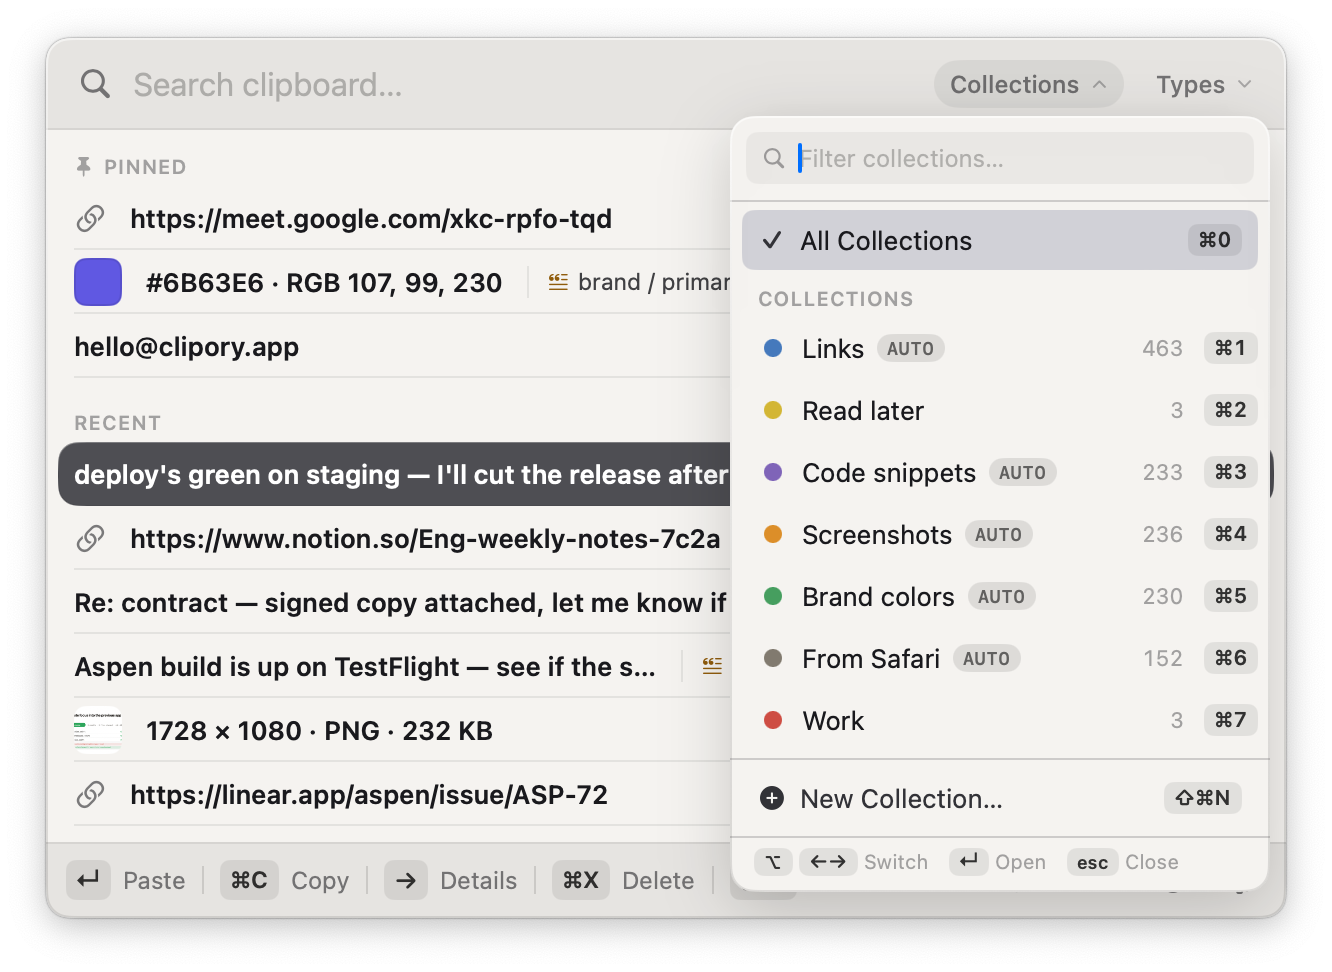Open the Types dropdown

coord(1204,85)
